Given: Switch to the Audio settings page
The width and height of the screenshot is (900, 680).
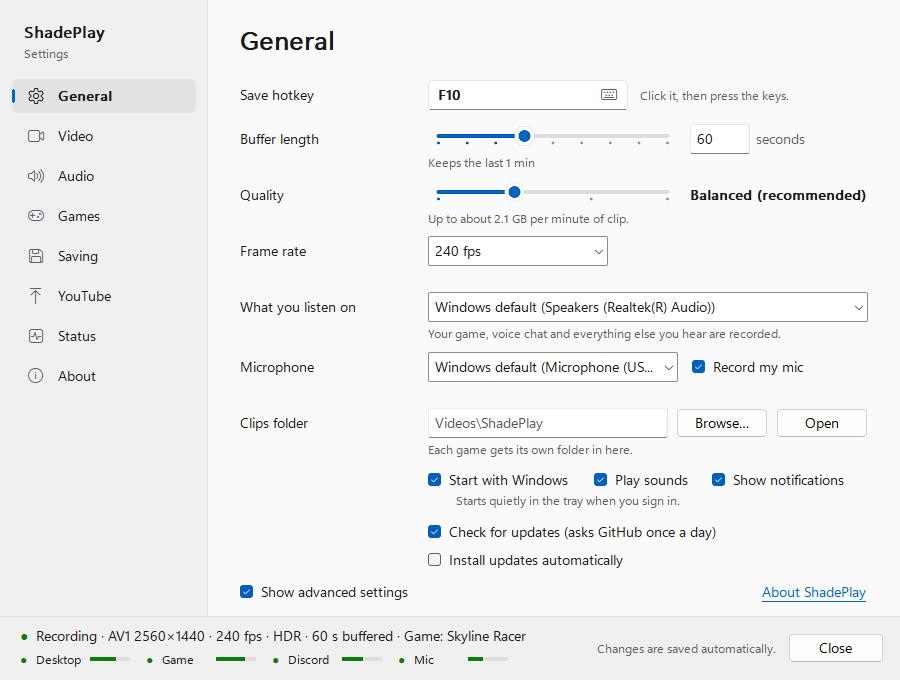Looking at the screenshot, I should tap(104, 176).
